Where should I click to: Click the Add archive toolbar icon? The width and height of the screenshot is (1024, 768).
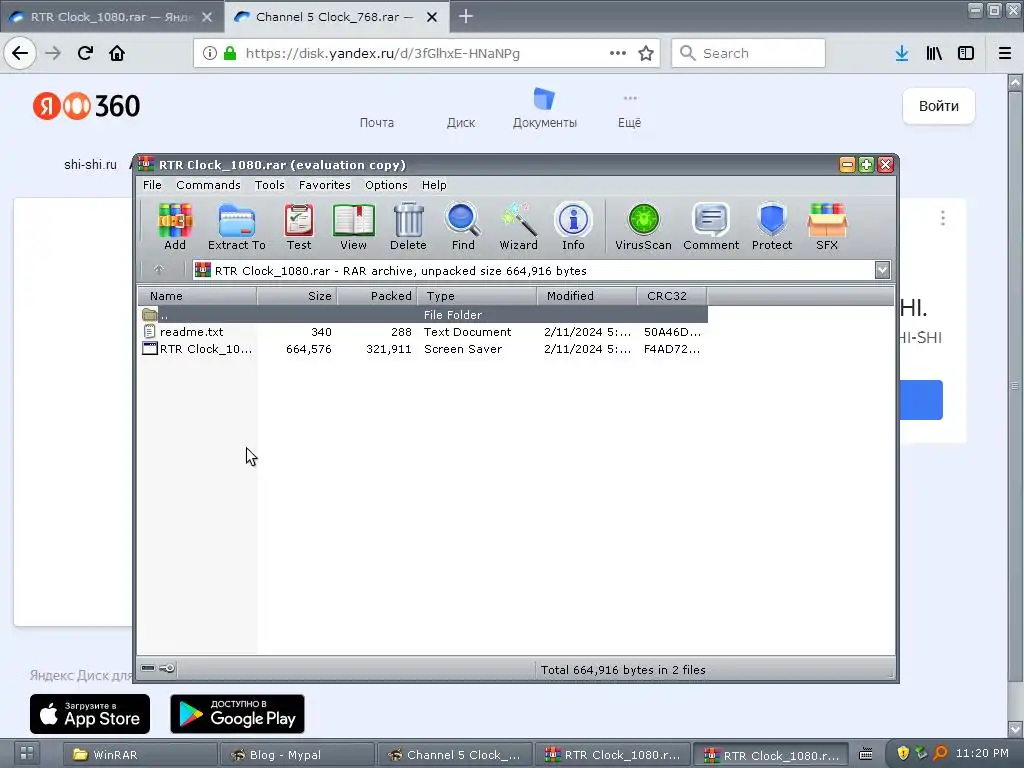point(174,227)
